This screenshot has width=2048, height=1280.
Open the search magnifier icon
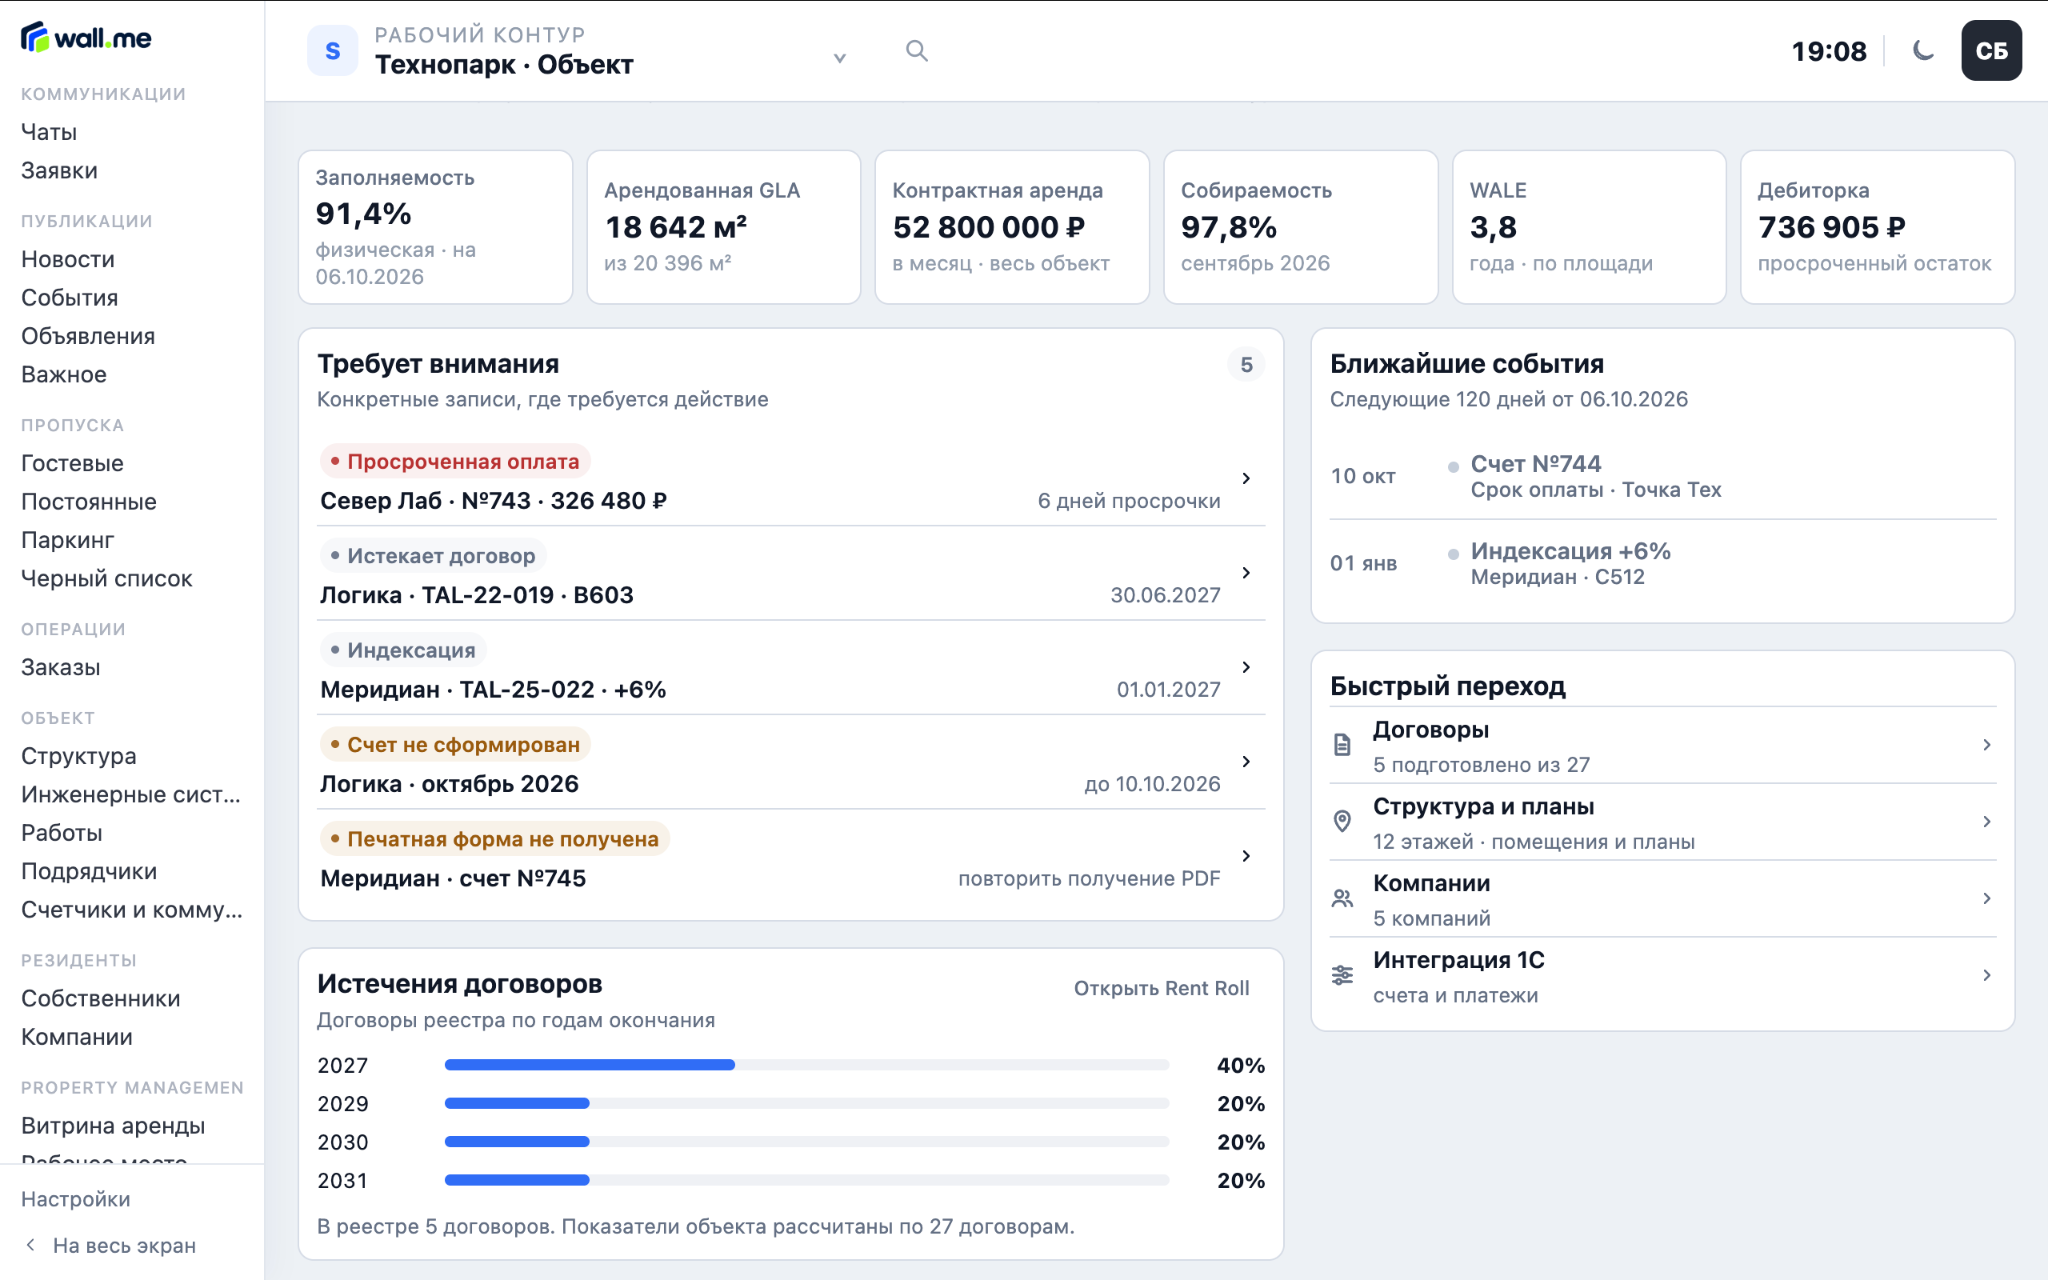(916, 50)
